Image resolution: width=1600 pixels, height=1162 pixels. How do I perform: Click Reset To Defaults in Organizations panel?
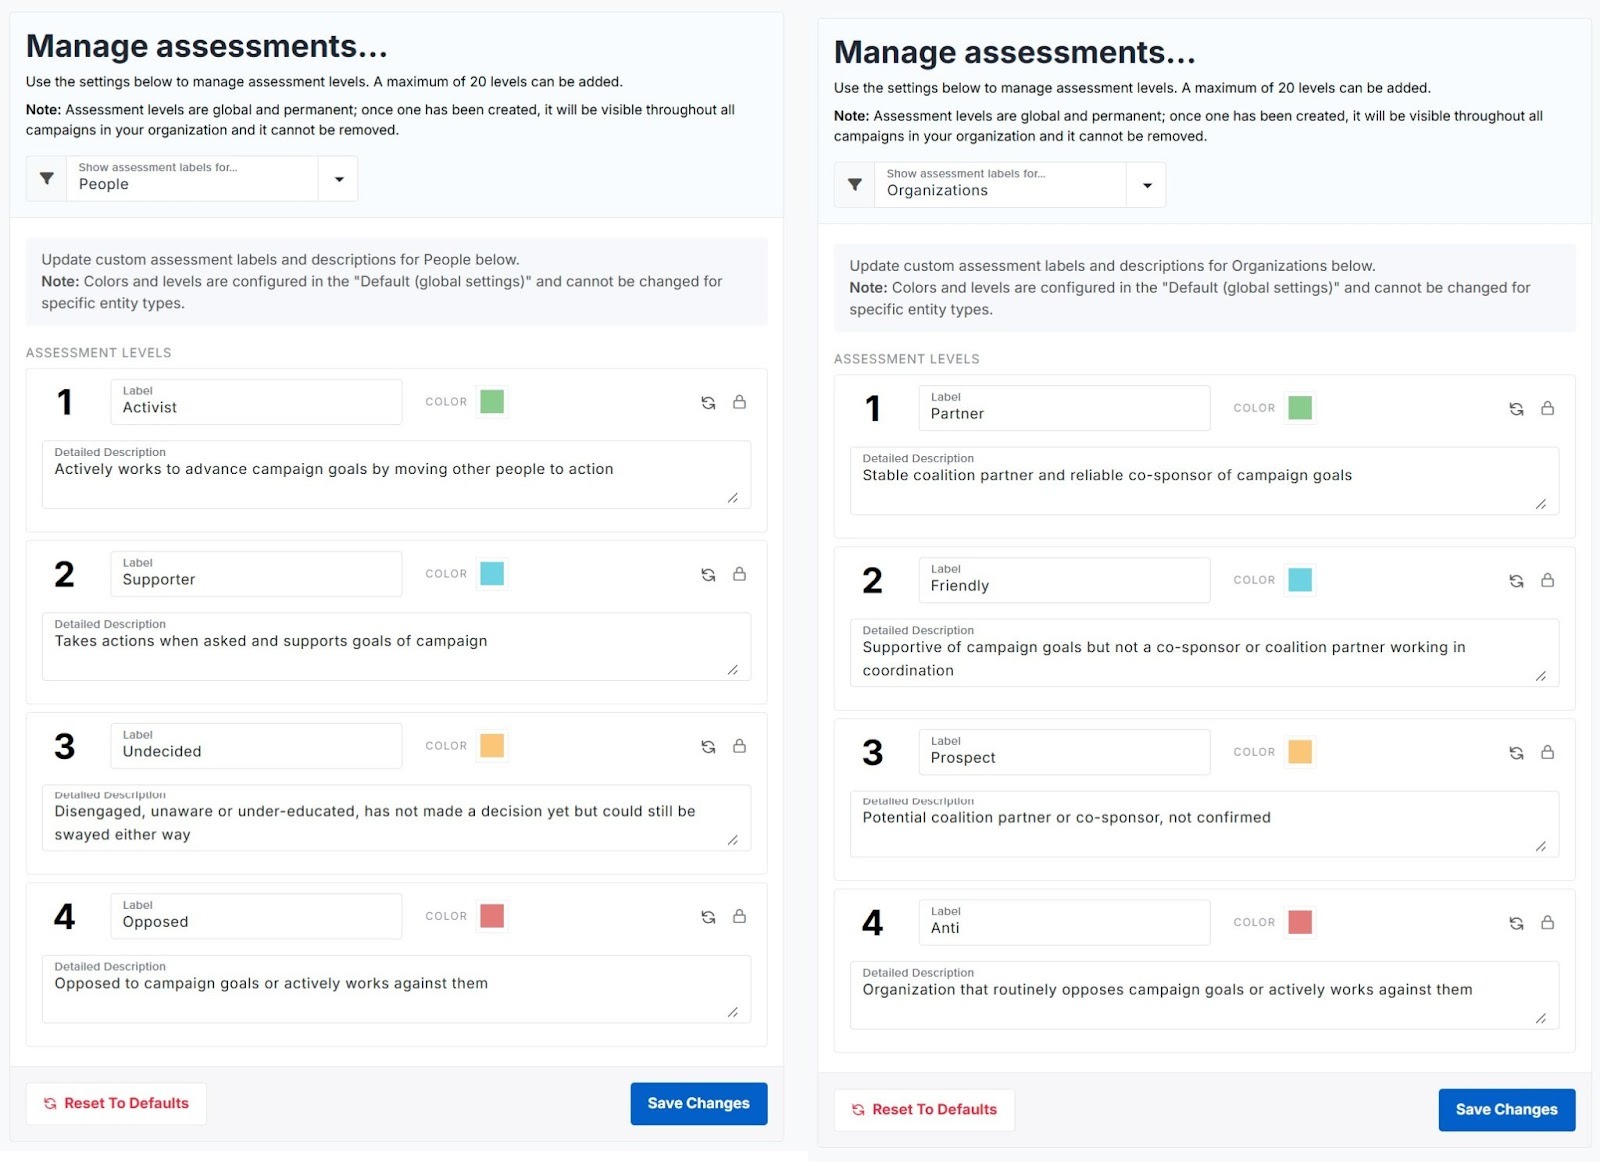924,1109
